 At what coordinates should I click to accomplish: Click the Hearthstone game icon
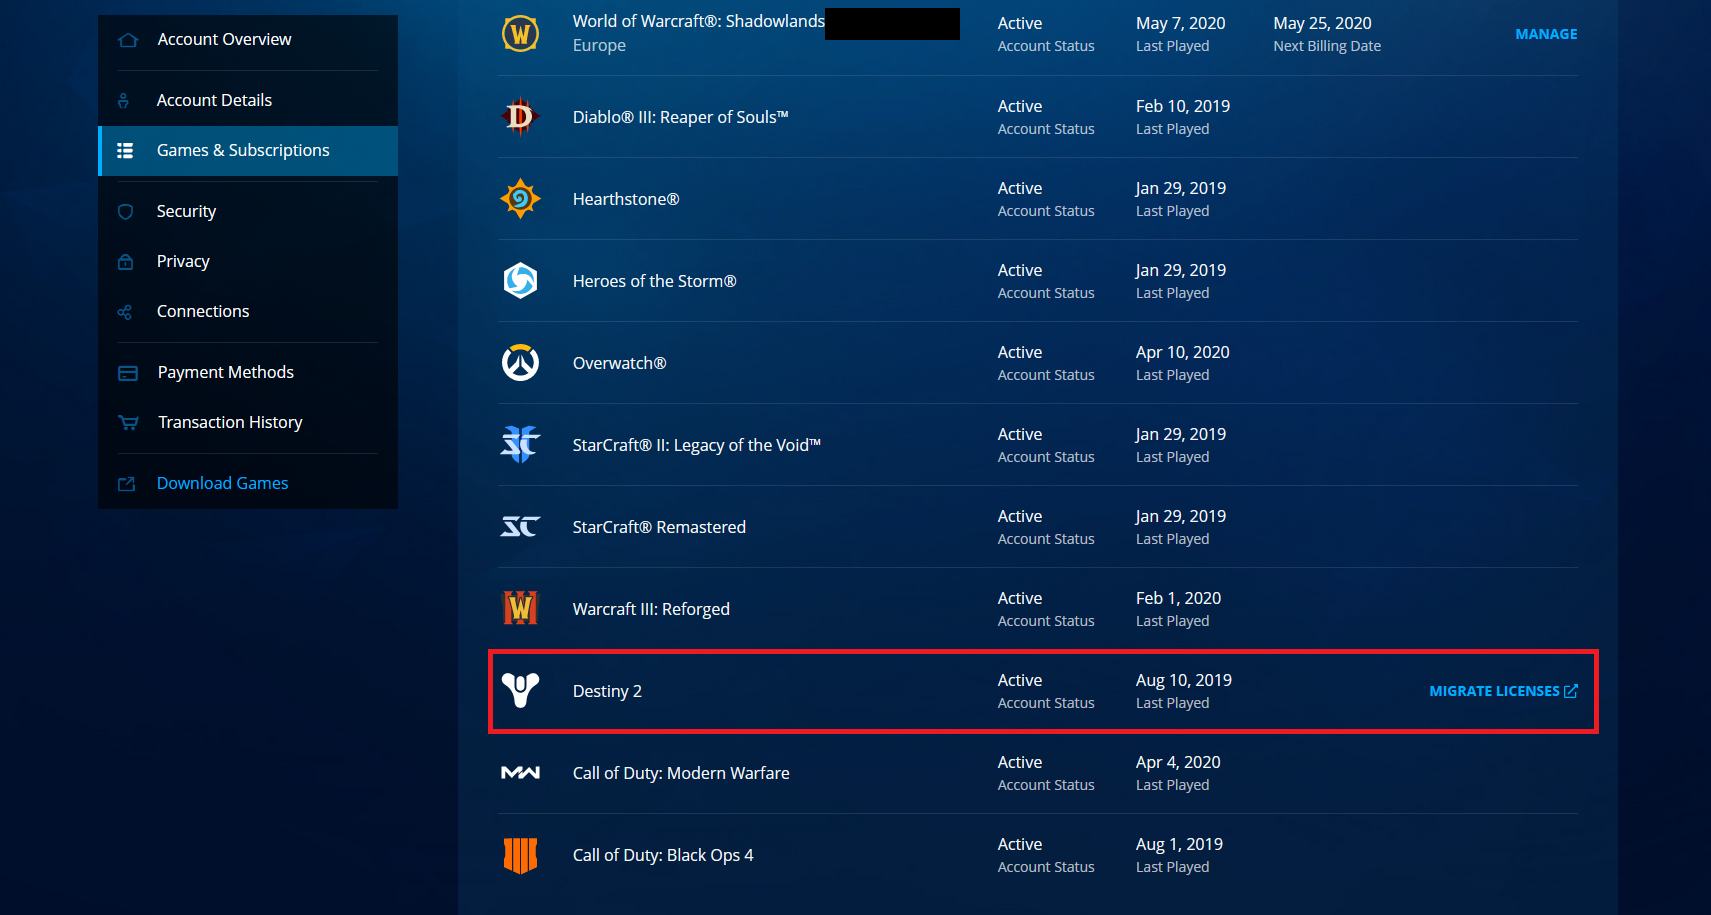click(x=520, y=199)
